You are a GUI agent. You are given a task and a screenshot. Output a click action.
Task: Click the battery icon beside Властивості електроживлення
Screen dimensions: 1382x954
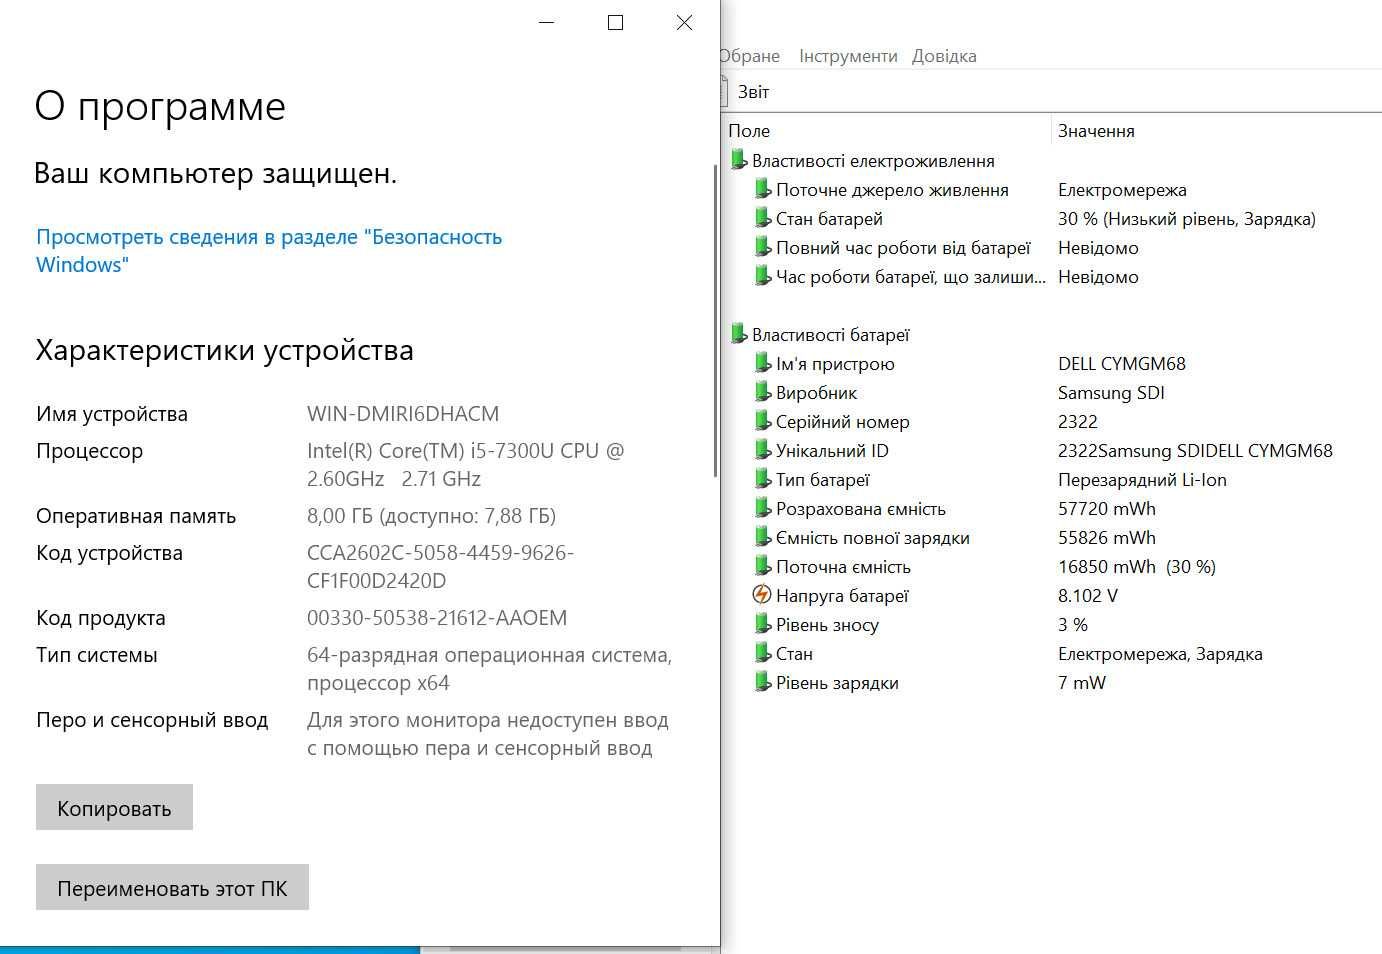point(739,160)
